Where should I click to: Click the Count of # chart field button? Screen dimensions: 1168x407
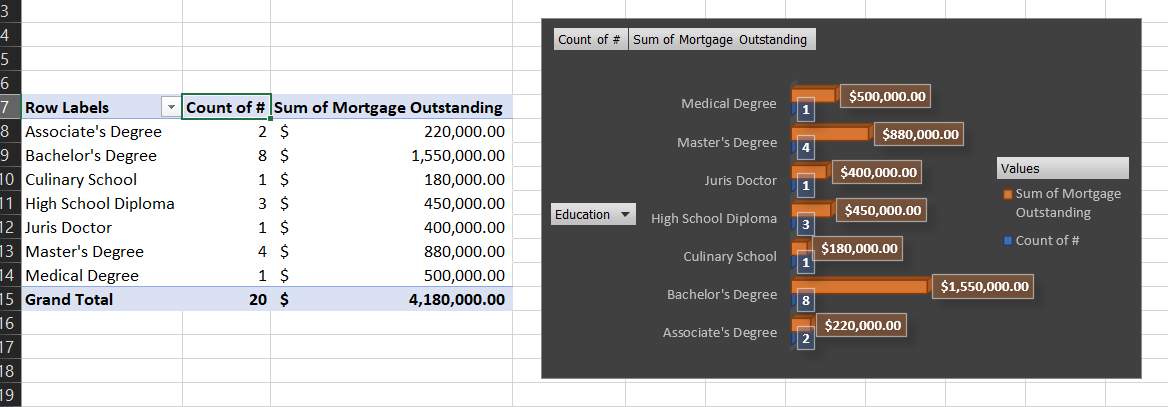[x=590, y=40]
